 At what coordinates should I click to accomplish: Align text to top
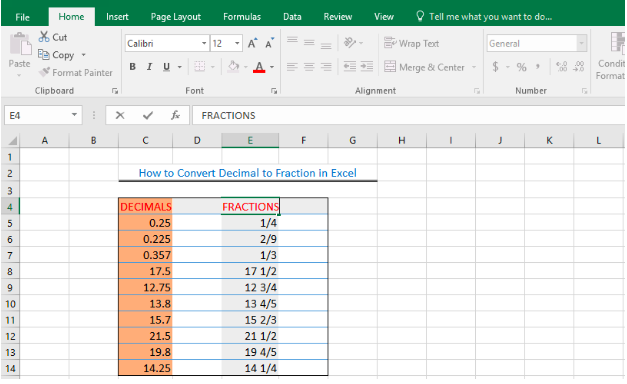292,40
